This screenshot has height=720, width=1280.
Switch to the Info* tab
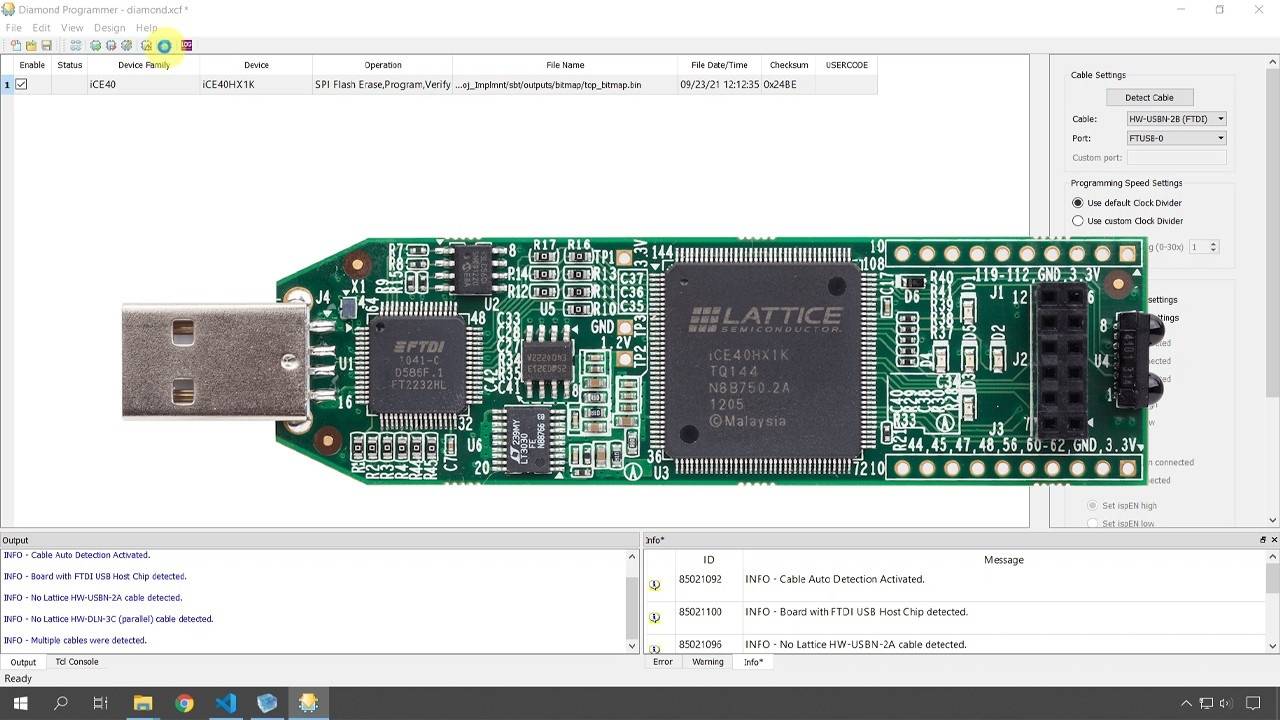point(754,662)
